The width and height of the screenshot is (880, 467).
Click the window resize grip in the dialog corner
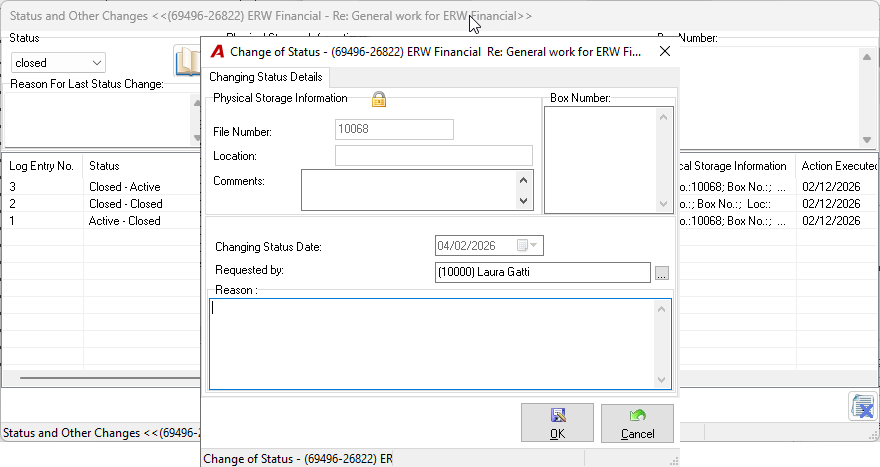click(x=674, y=461)
